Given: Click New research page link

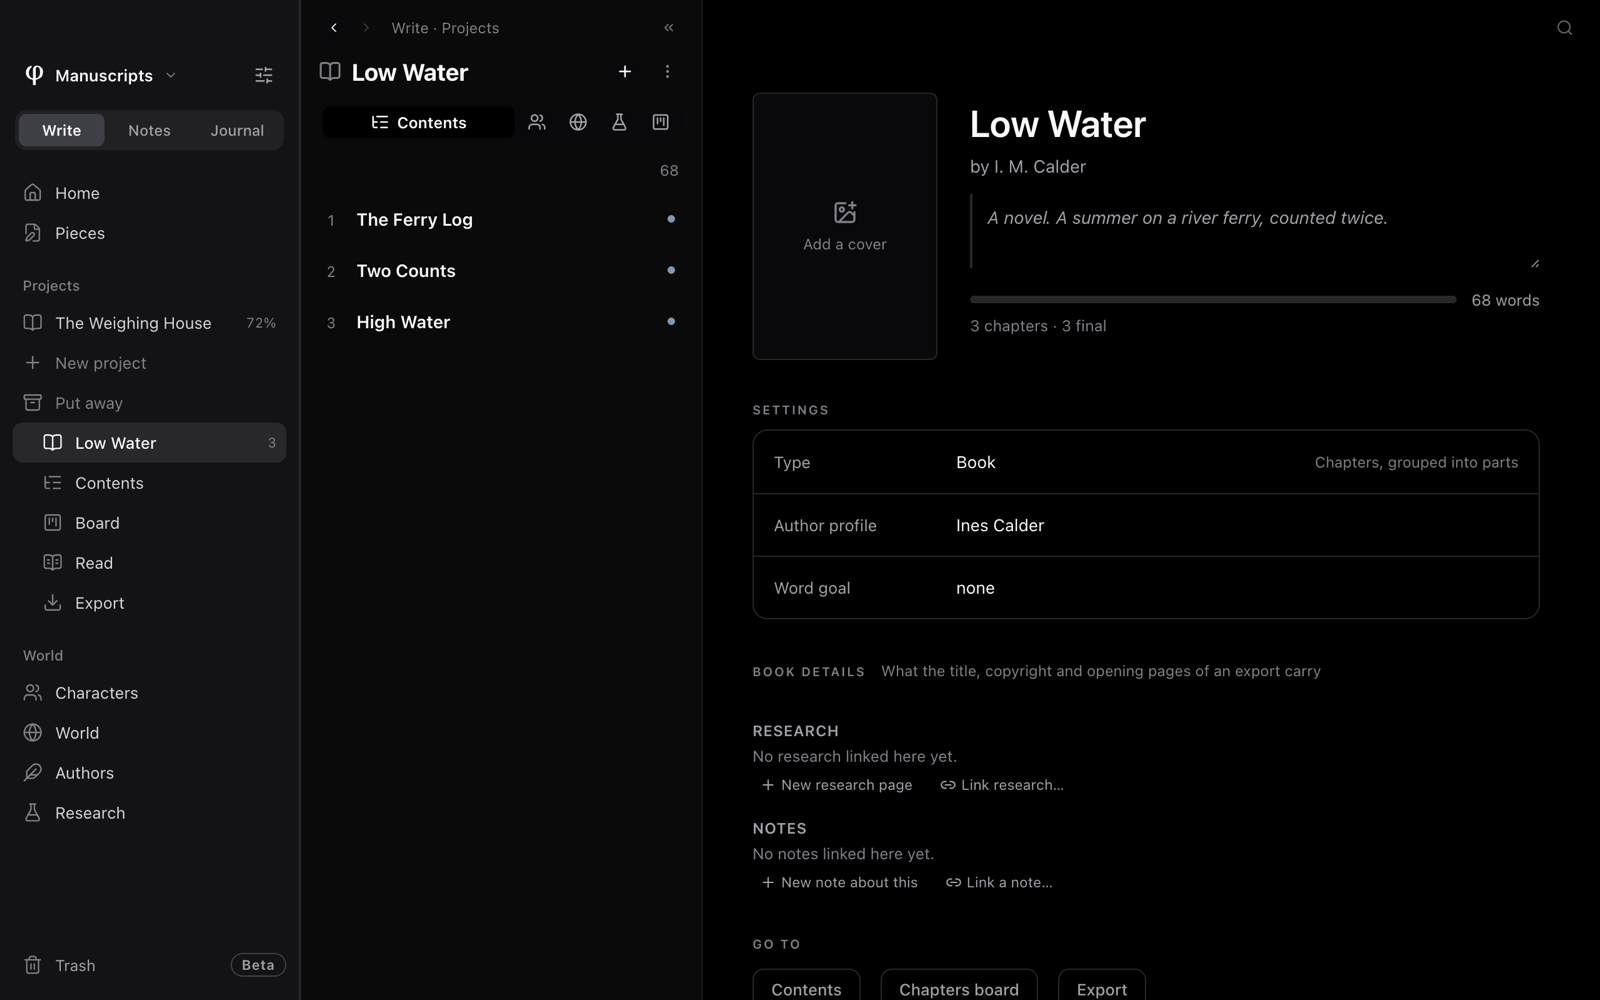Looking at the screenshot, I should pyautogui.click(x=837, y=785).
